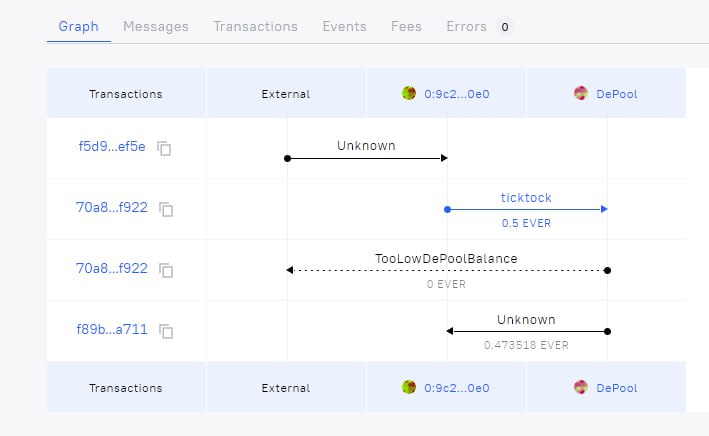Select the Events tab
Screen dimensions: 709x436
pos(344,26)
